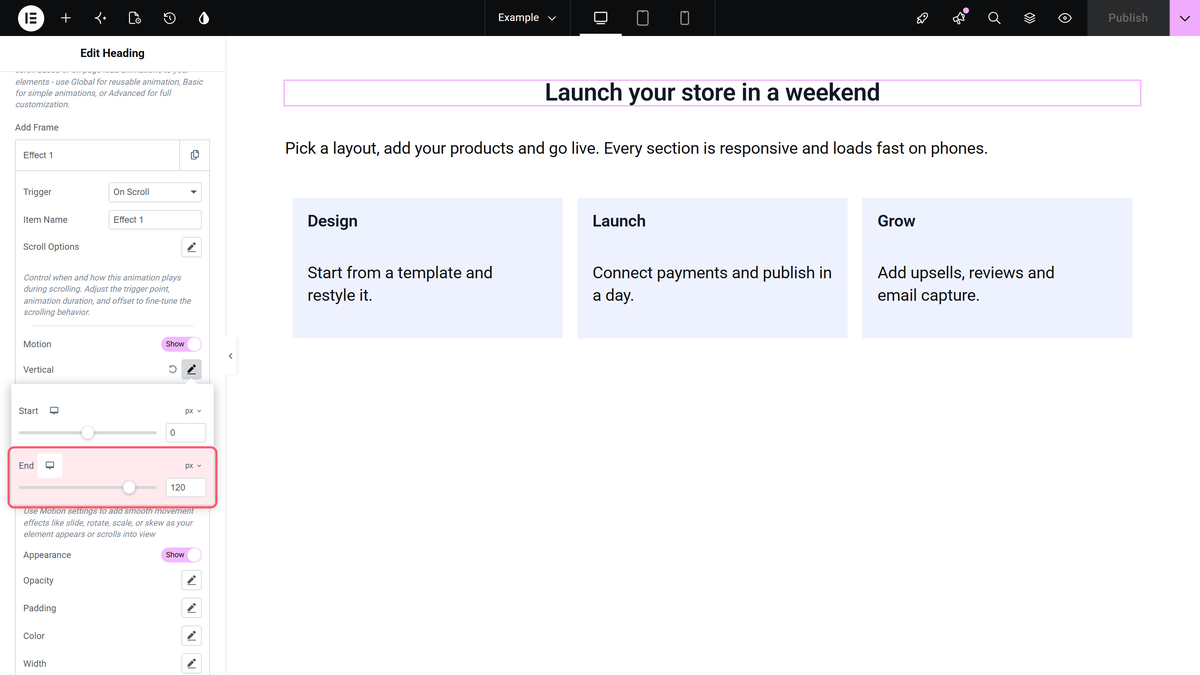
Task: Select the Launch card heading
Action: point(619,221)
